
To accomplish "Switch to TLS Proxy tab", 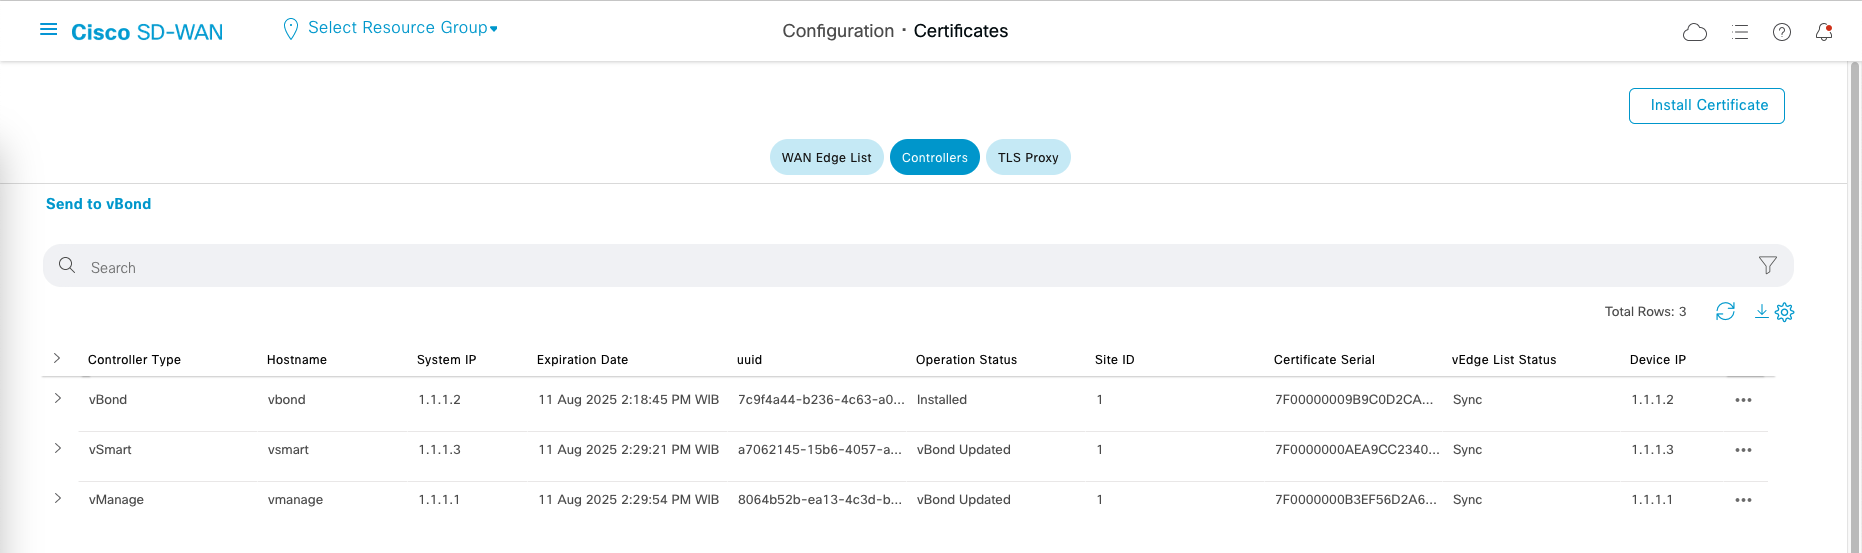I will [1028, 157].
